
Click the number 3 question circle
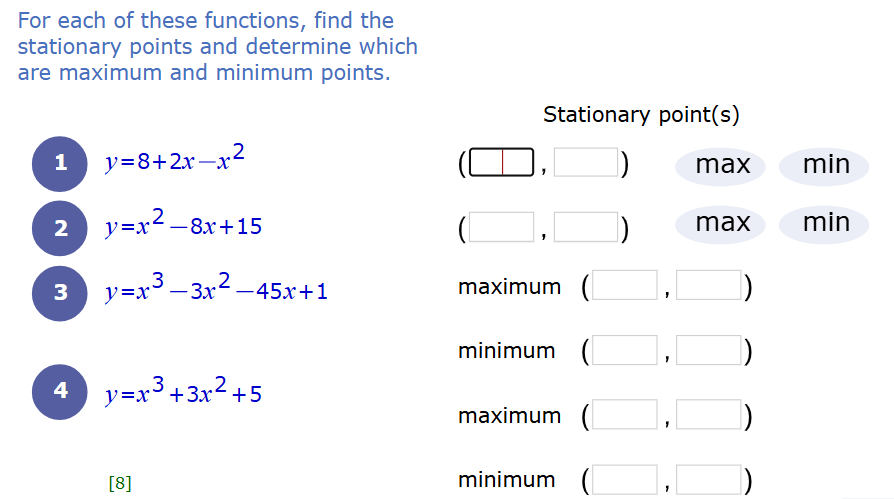pos(60,293)
